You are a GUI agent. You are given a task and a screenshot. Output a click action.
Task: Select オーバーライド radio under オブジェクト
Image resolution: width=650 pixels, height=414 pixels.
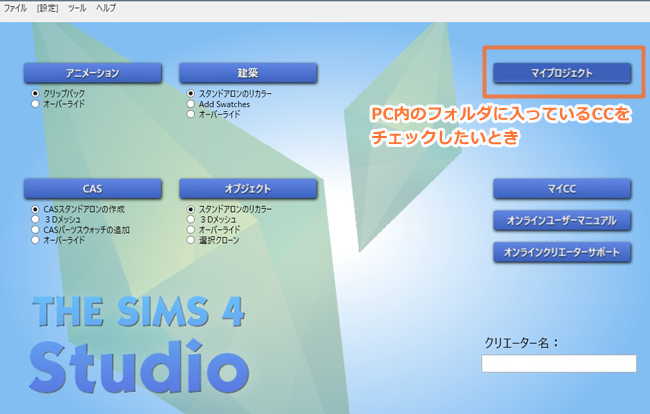point(190,230)
